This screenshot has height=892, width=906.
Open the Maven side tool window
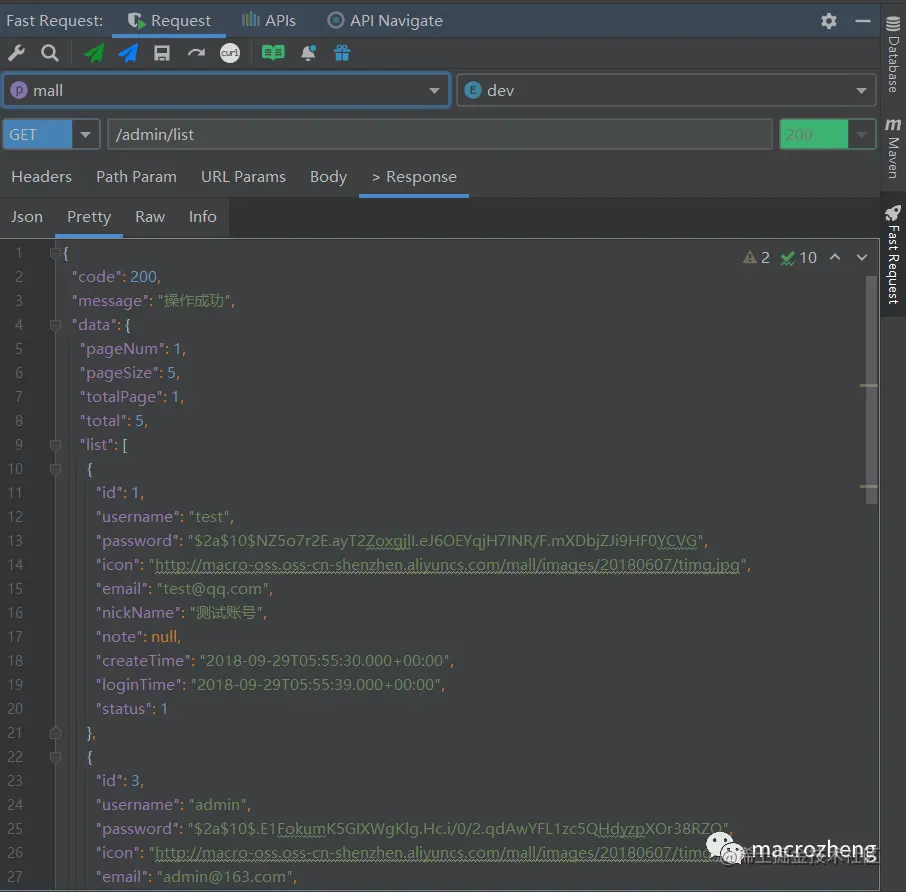[x=893, y=148]
